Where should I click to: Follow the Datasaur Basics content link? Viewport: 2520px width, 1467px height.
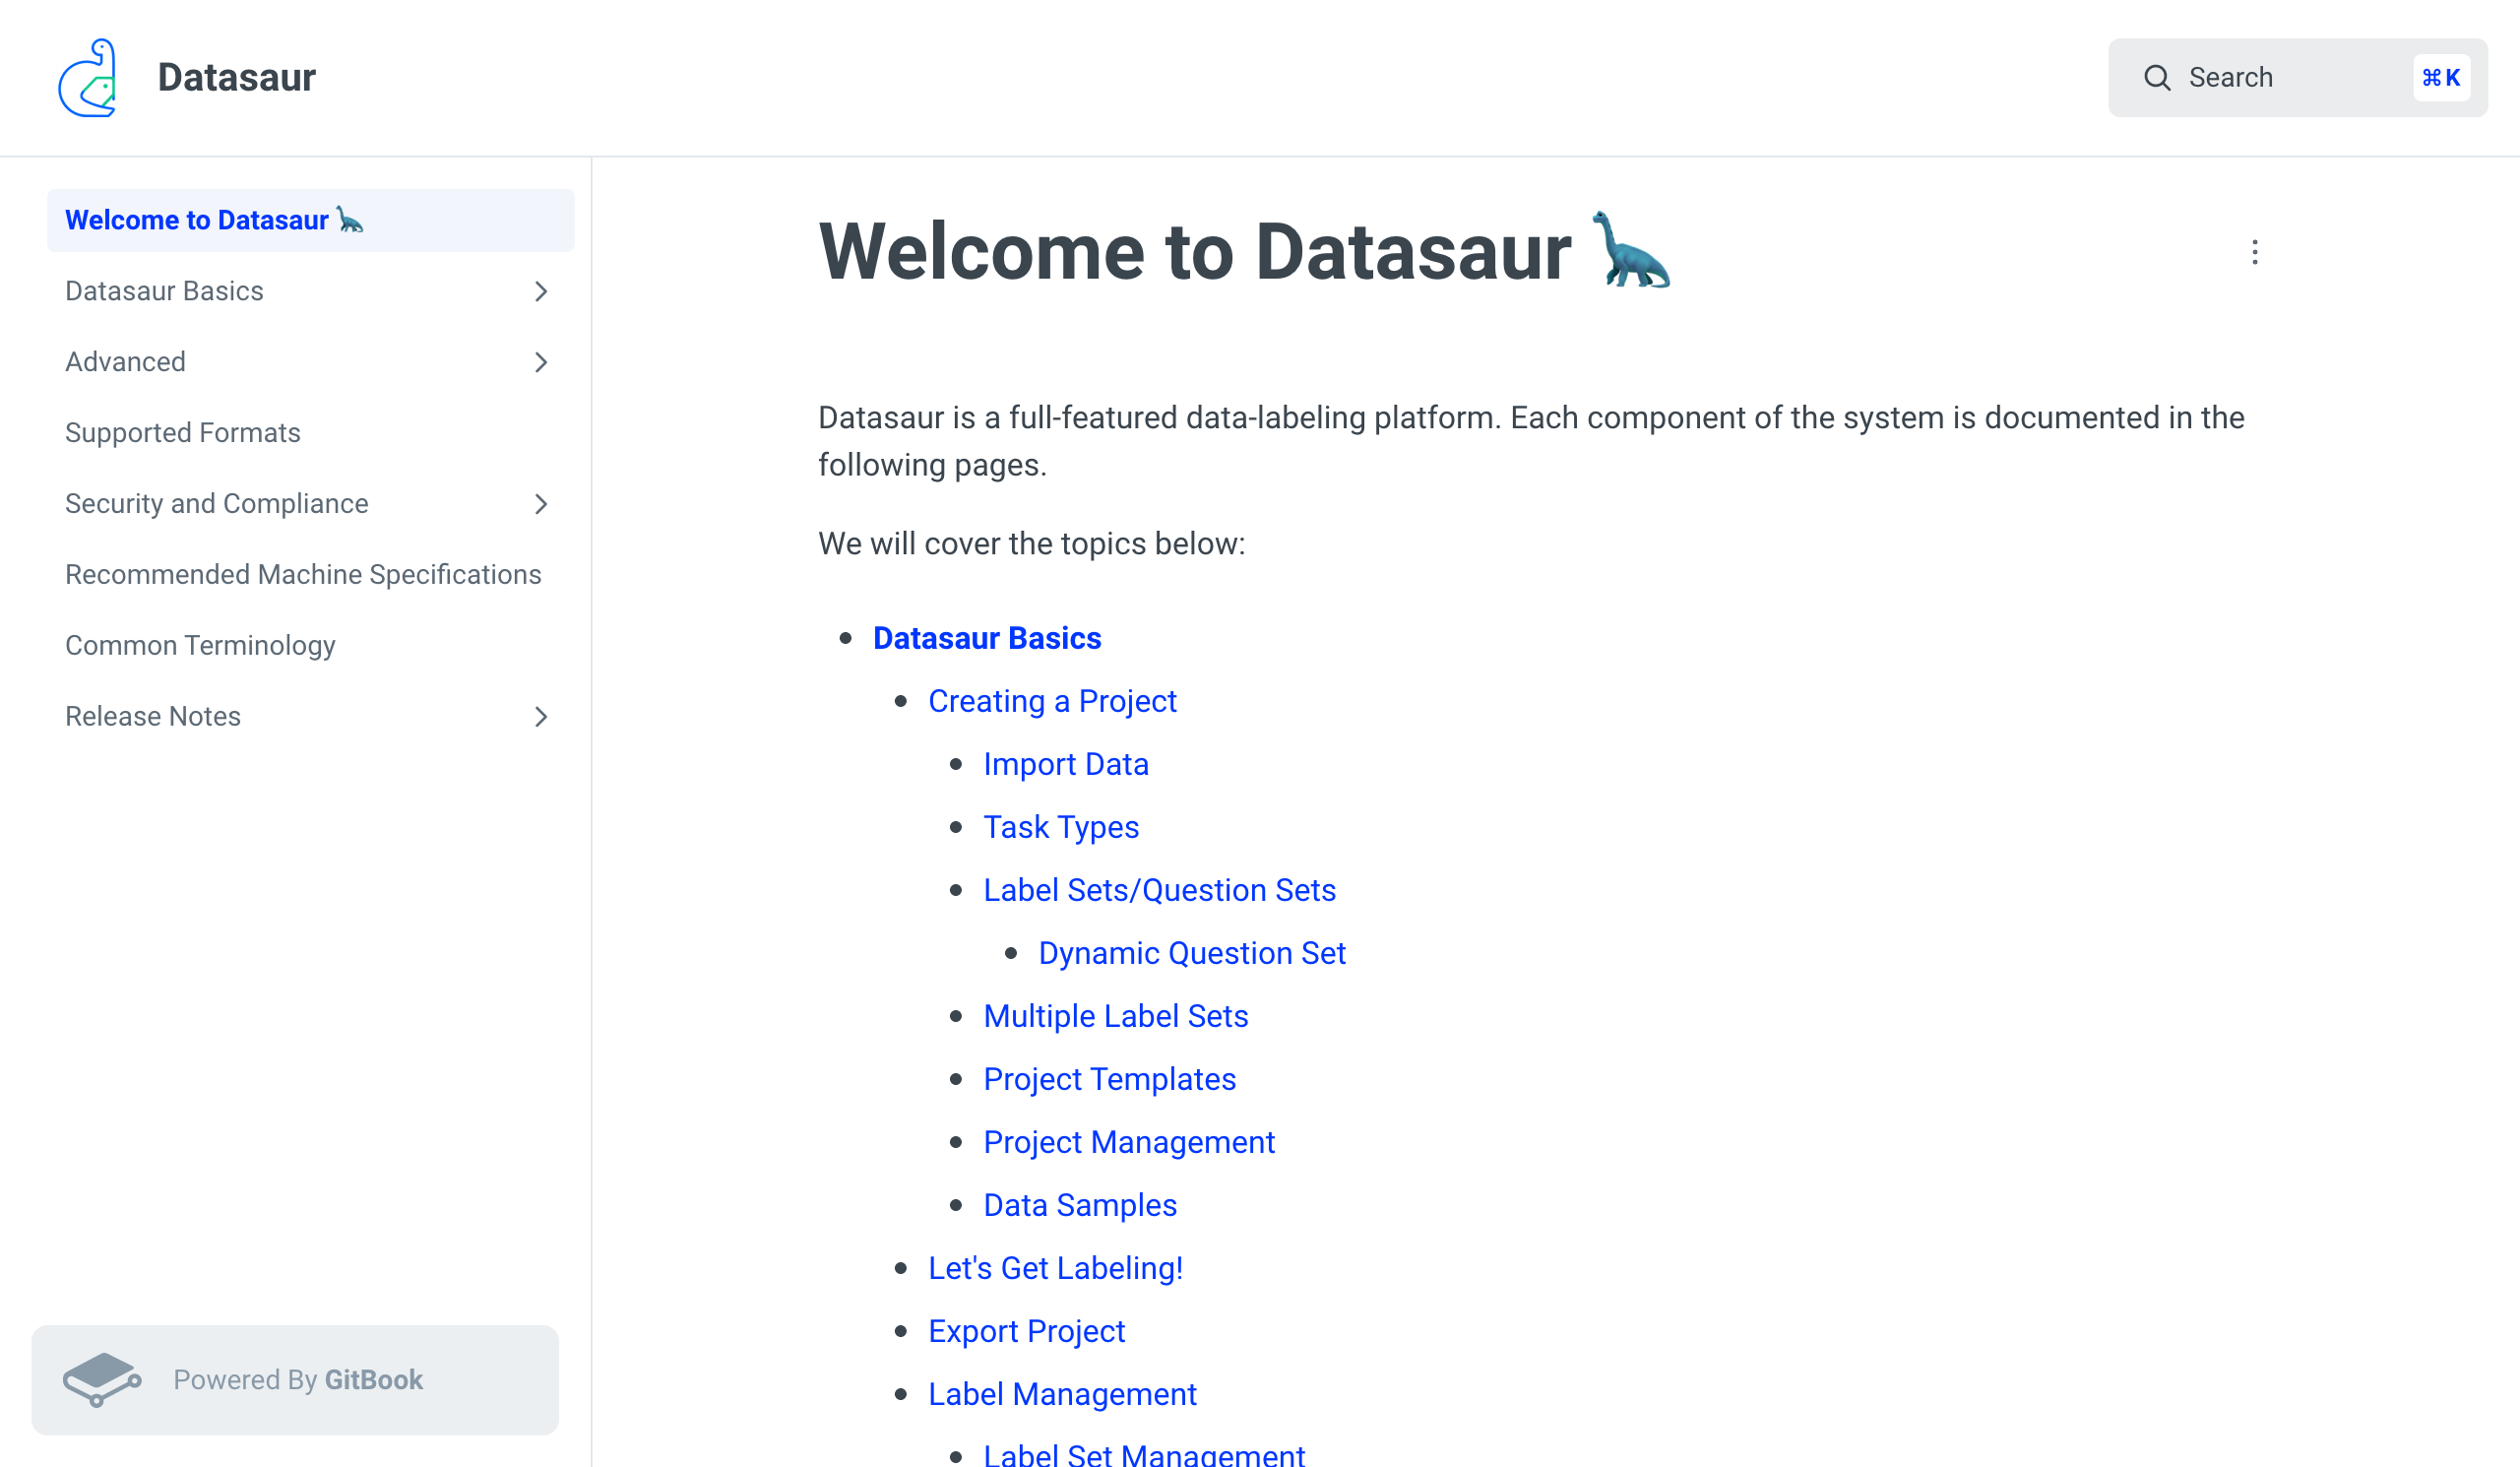point(987,638)
